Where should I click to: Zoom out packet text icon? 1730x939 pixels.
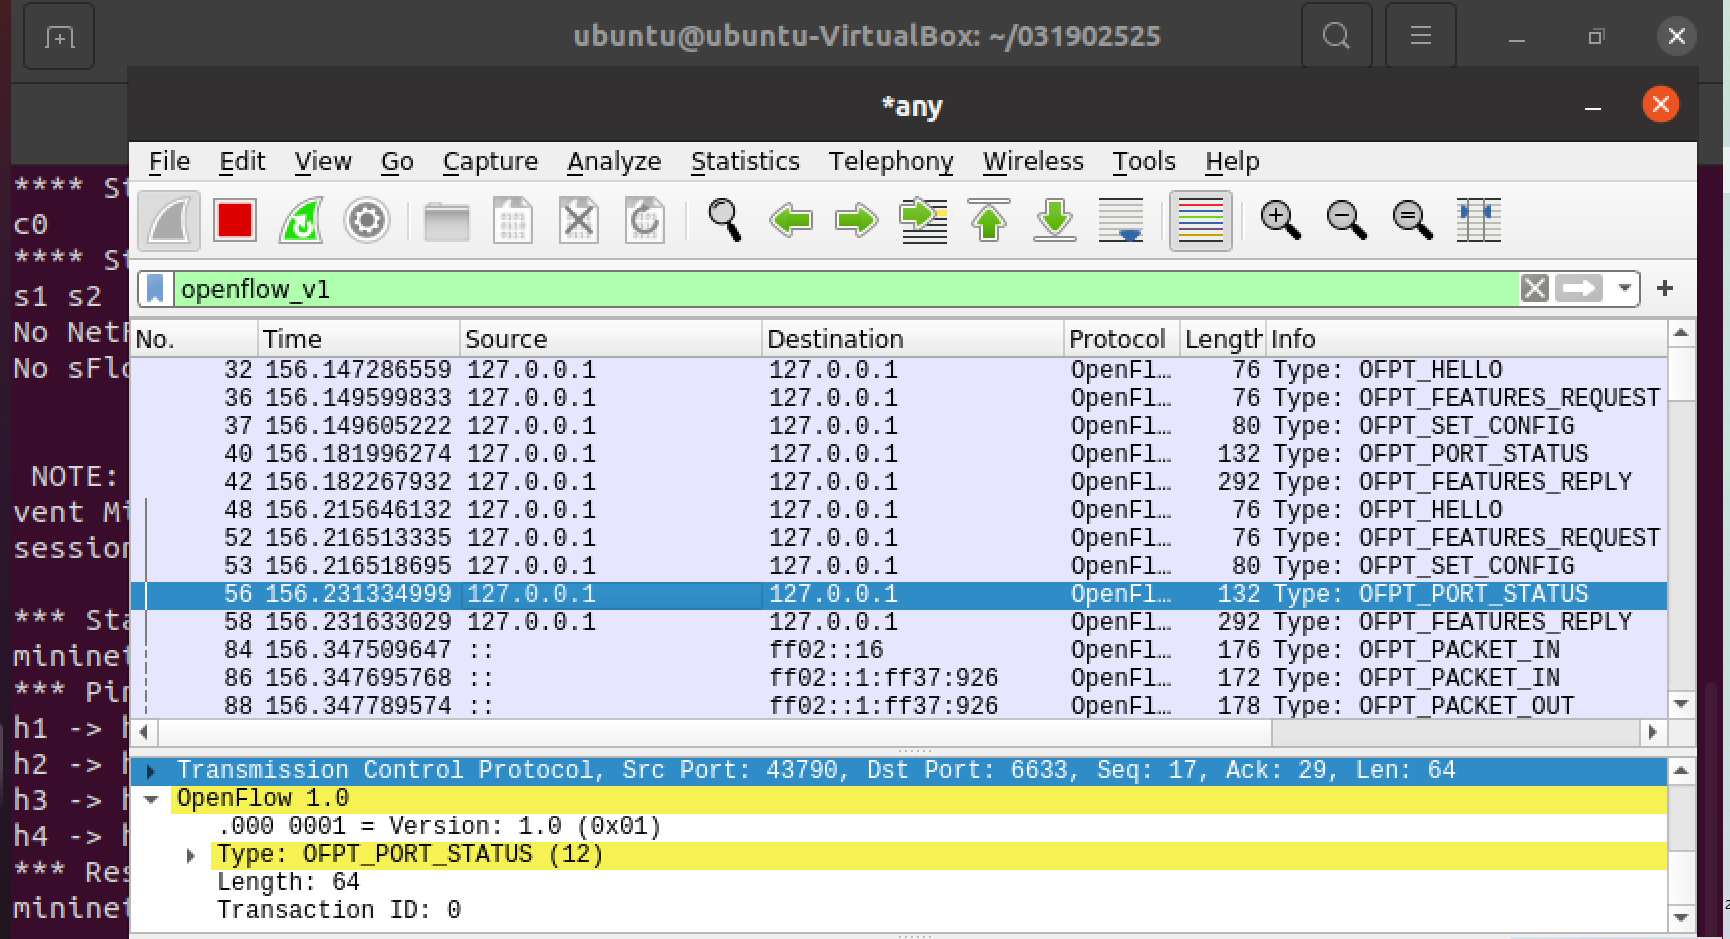pos(1347,221)
